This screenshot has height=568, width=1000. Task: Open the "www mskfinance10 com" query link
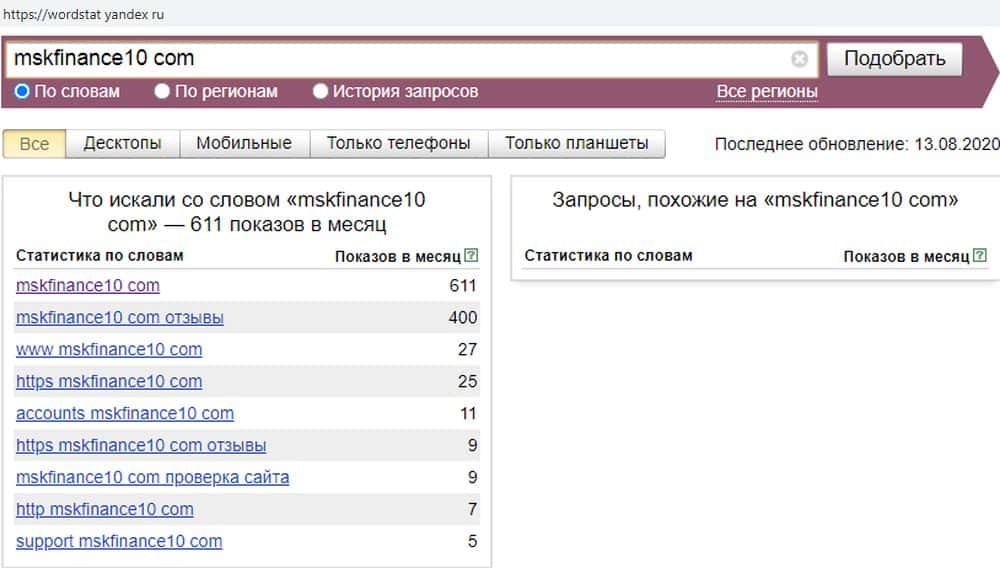coord(109,350)
